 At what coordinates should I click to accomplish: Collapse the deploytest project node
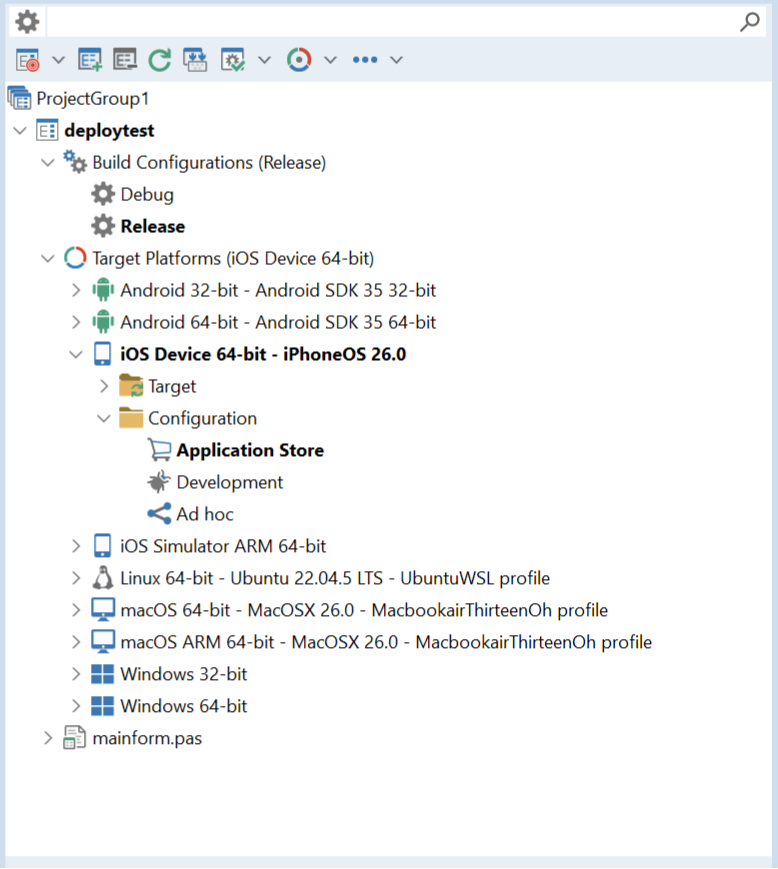pyautogui.click(x=20, y=131)
